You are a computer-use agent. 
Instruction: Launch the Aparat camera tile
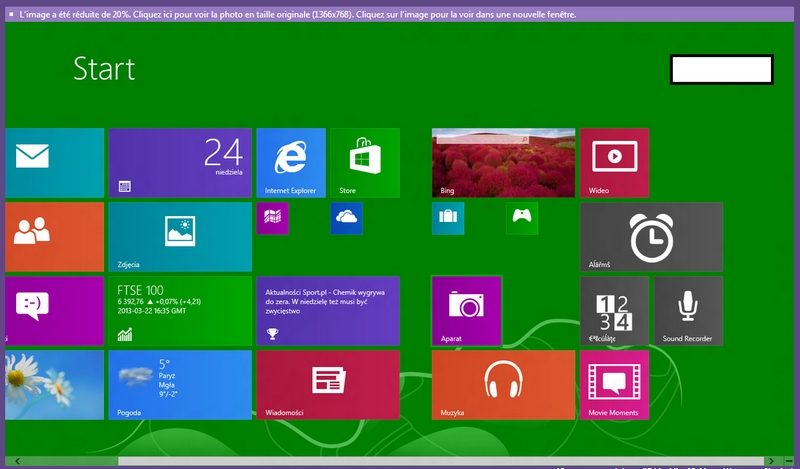466,310
